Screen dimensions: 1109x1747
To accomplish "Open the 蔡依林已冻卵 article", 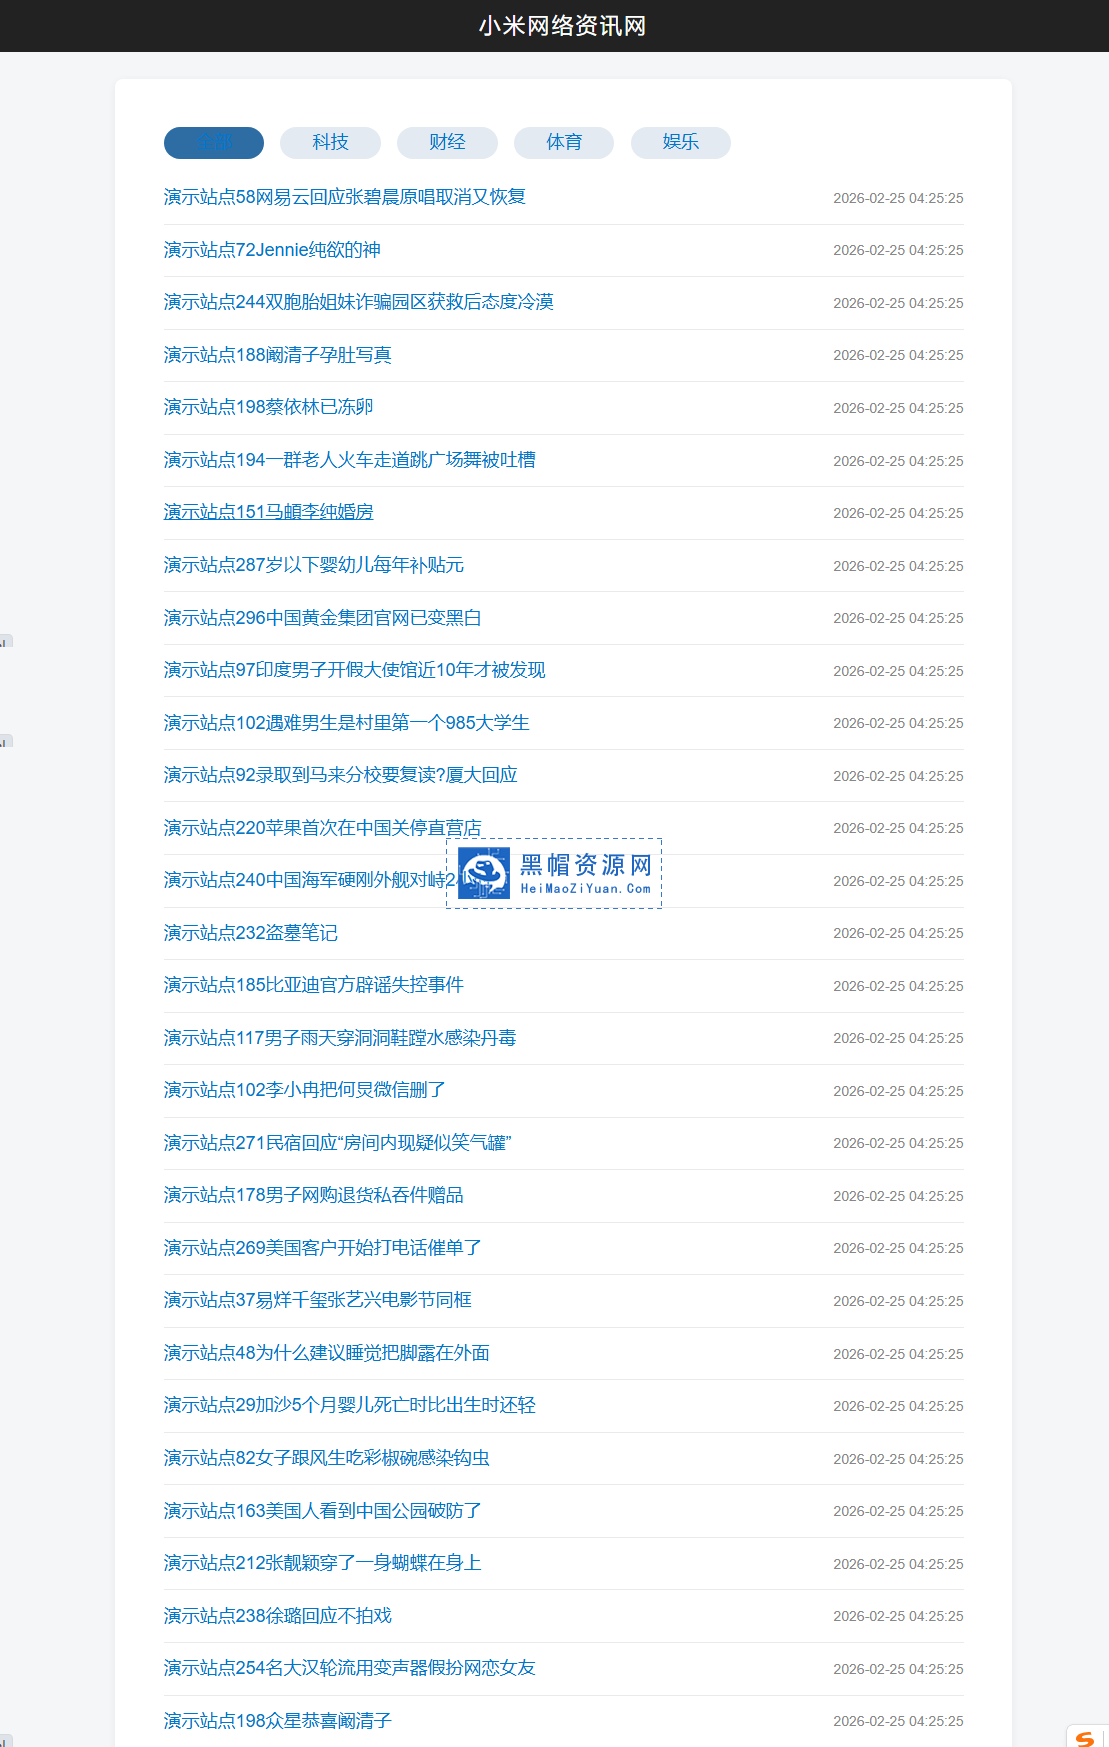I will pyautogui.click(x=269, y=407).
